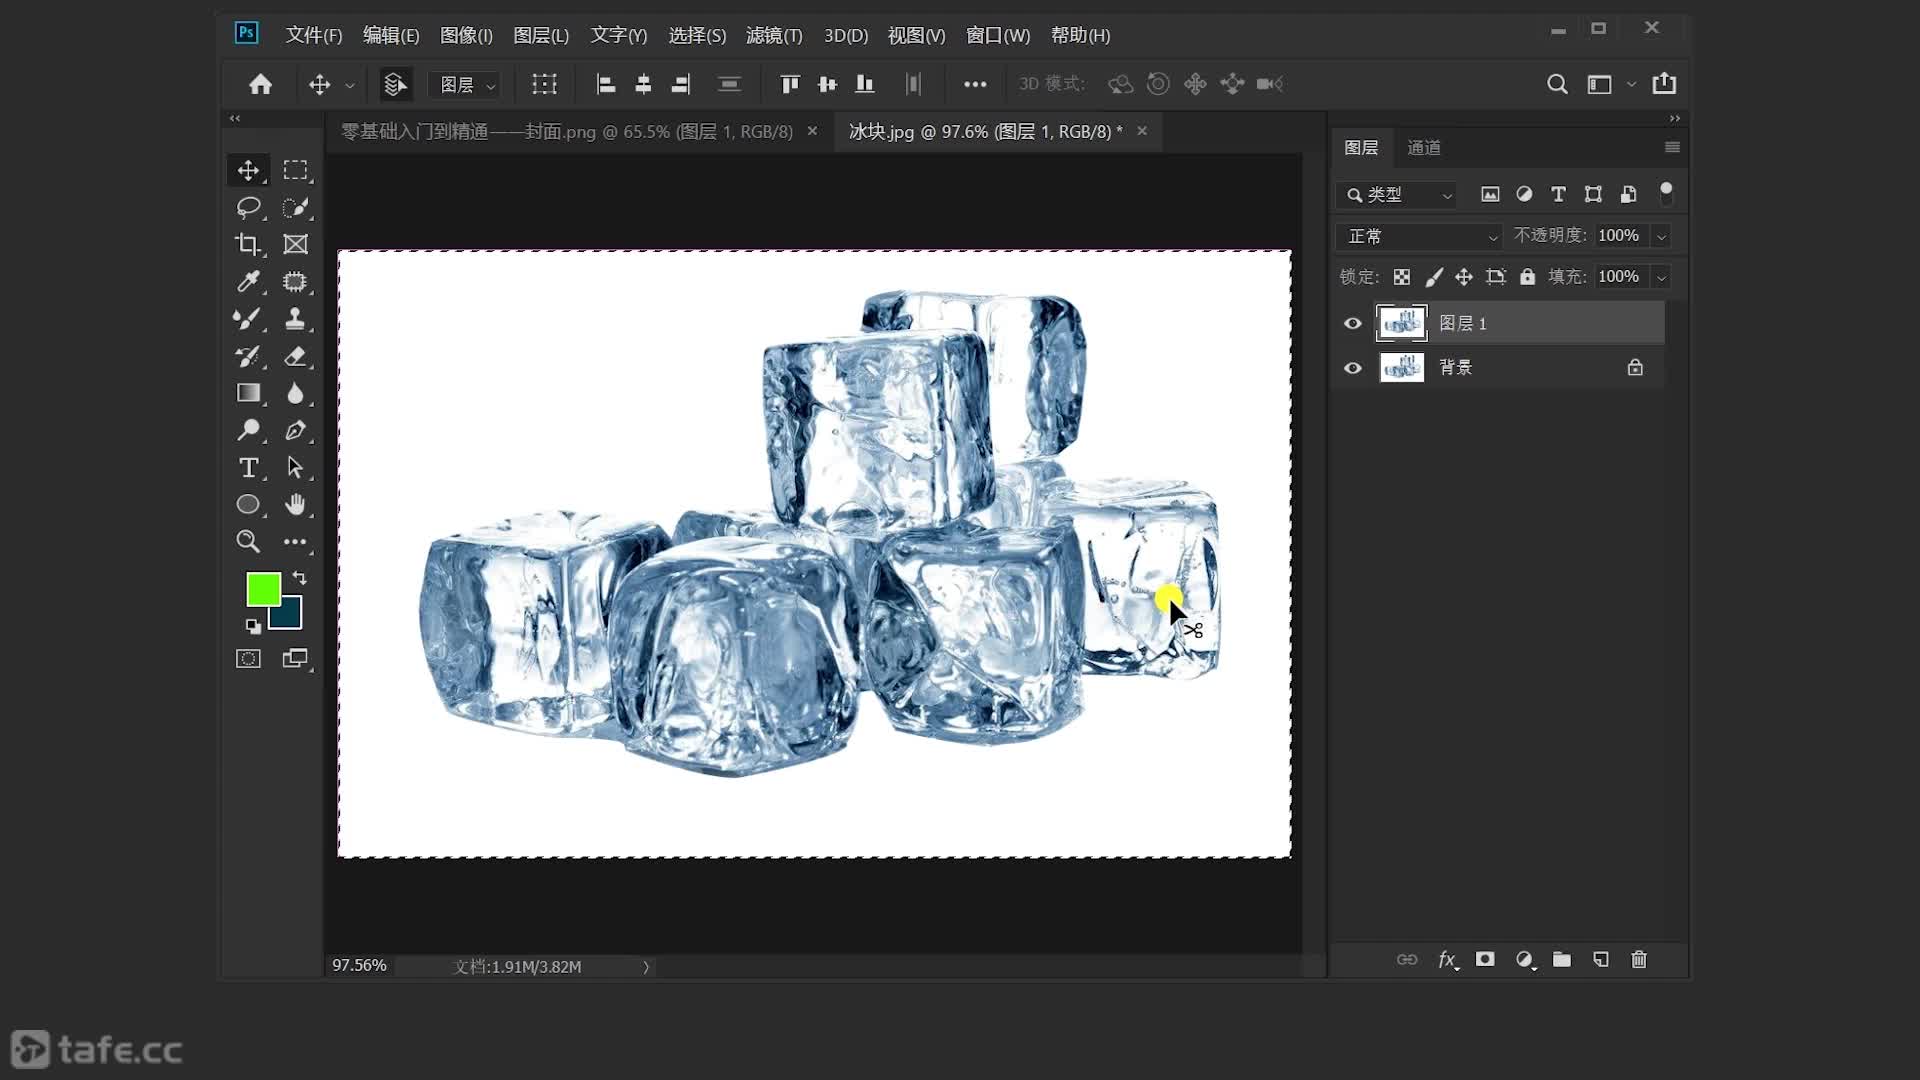1920x1080 pixels.
Task: Open search with the magnifier icon
Action: (1557, 84)
